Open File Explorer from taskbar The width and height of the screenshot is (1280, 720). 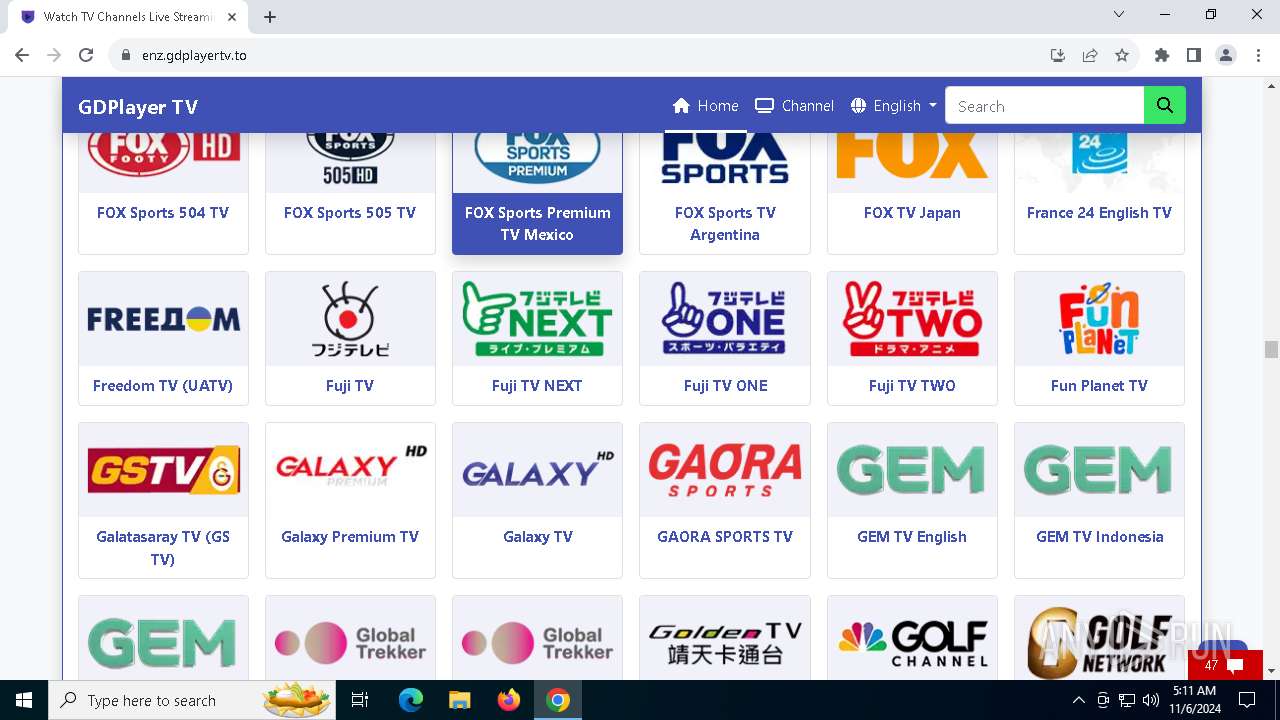(459, 700)
